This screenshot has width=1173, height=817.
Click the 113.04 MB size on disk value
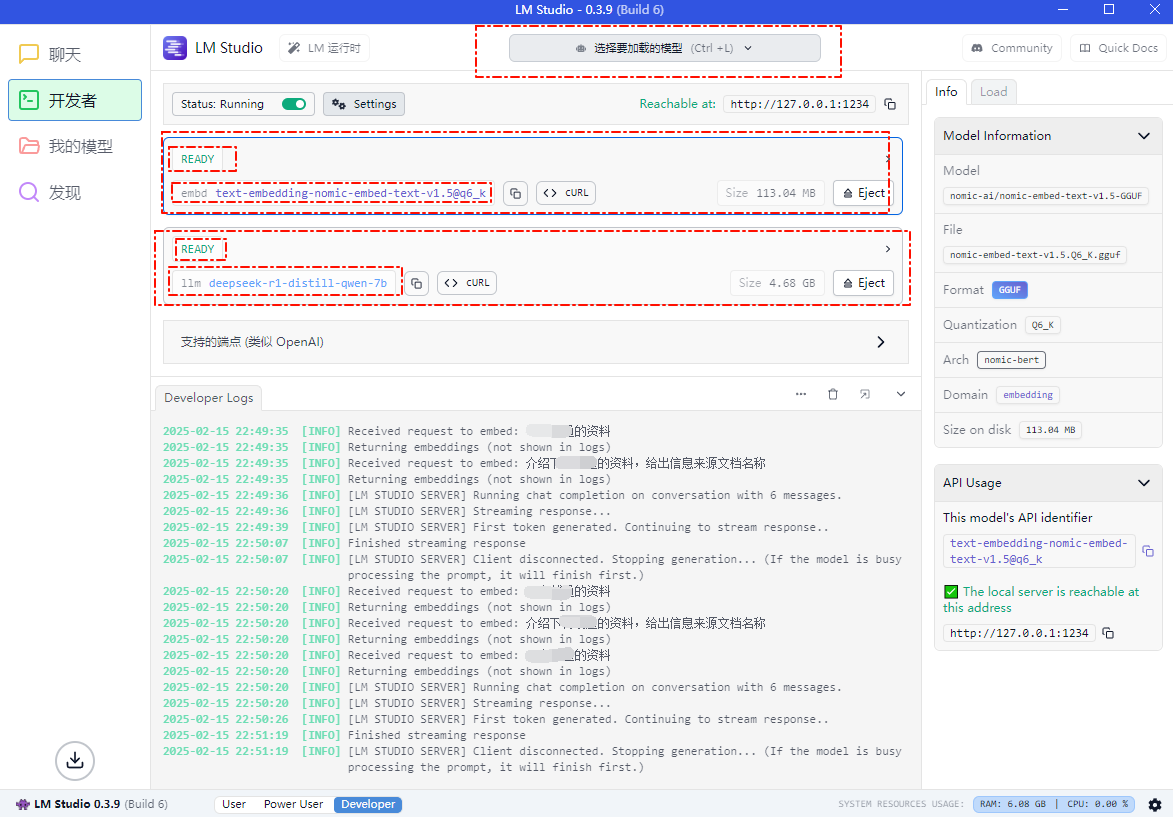coord(1050,430)
